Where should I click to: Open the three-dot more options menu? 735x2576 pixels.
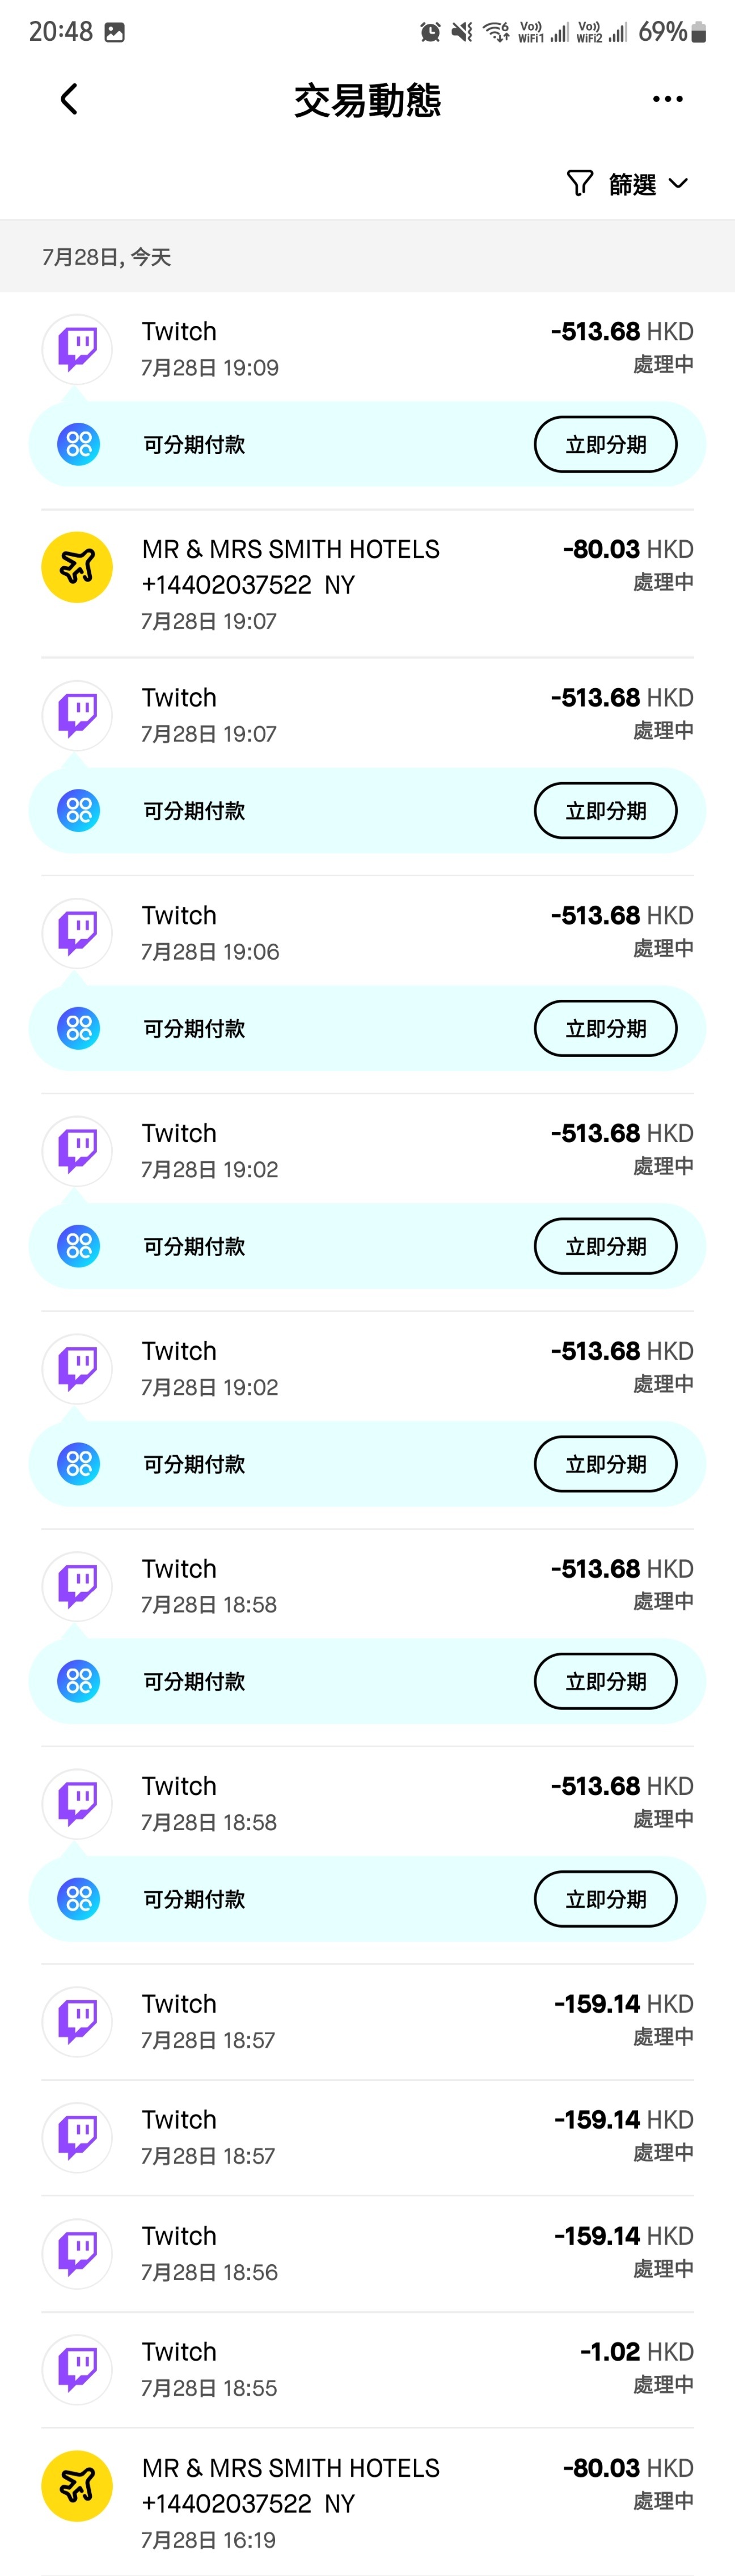pos(667,99)
